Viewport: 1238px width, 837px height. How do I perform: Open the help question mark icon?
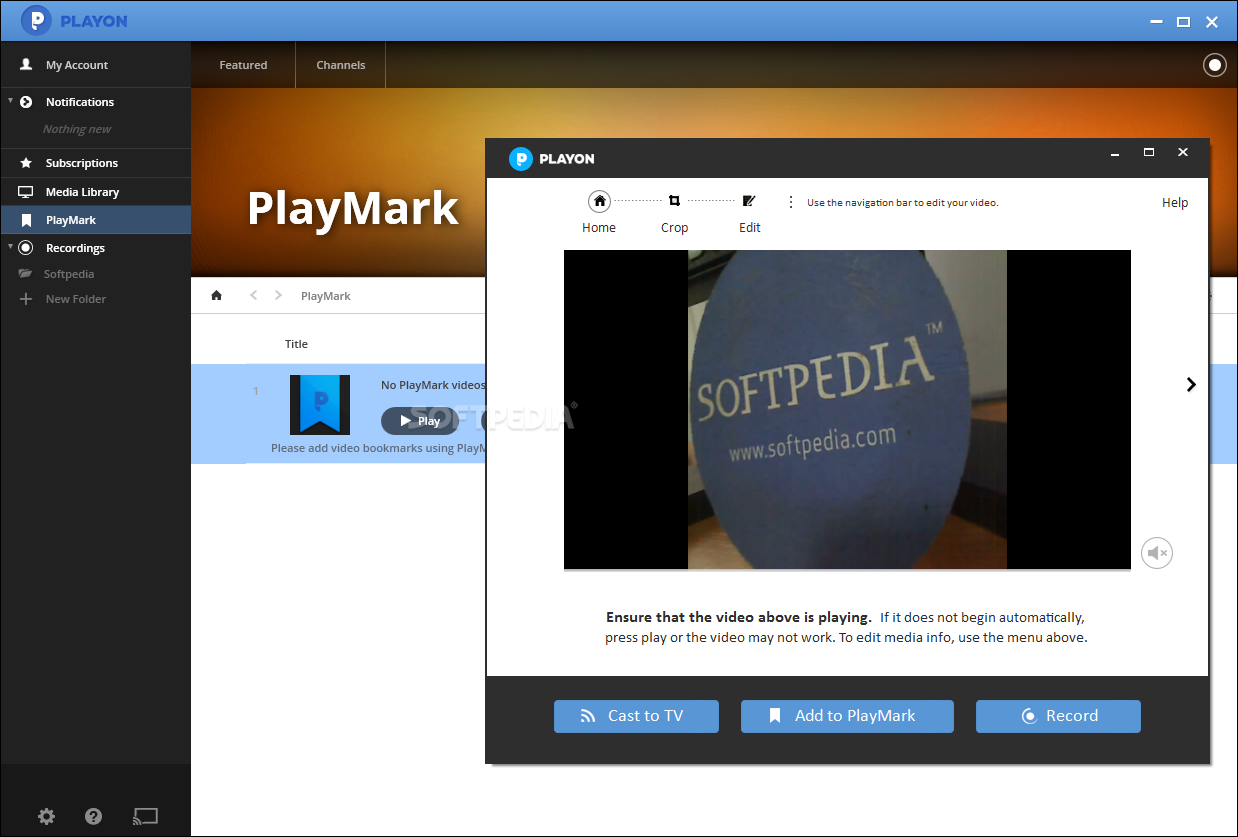point(94,816)
